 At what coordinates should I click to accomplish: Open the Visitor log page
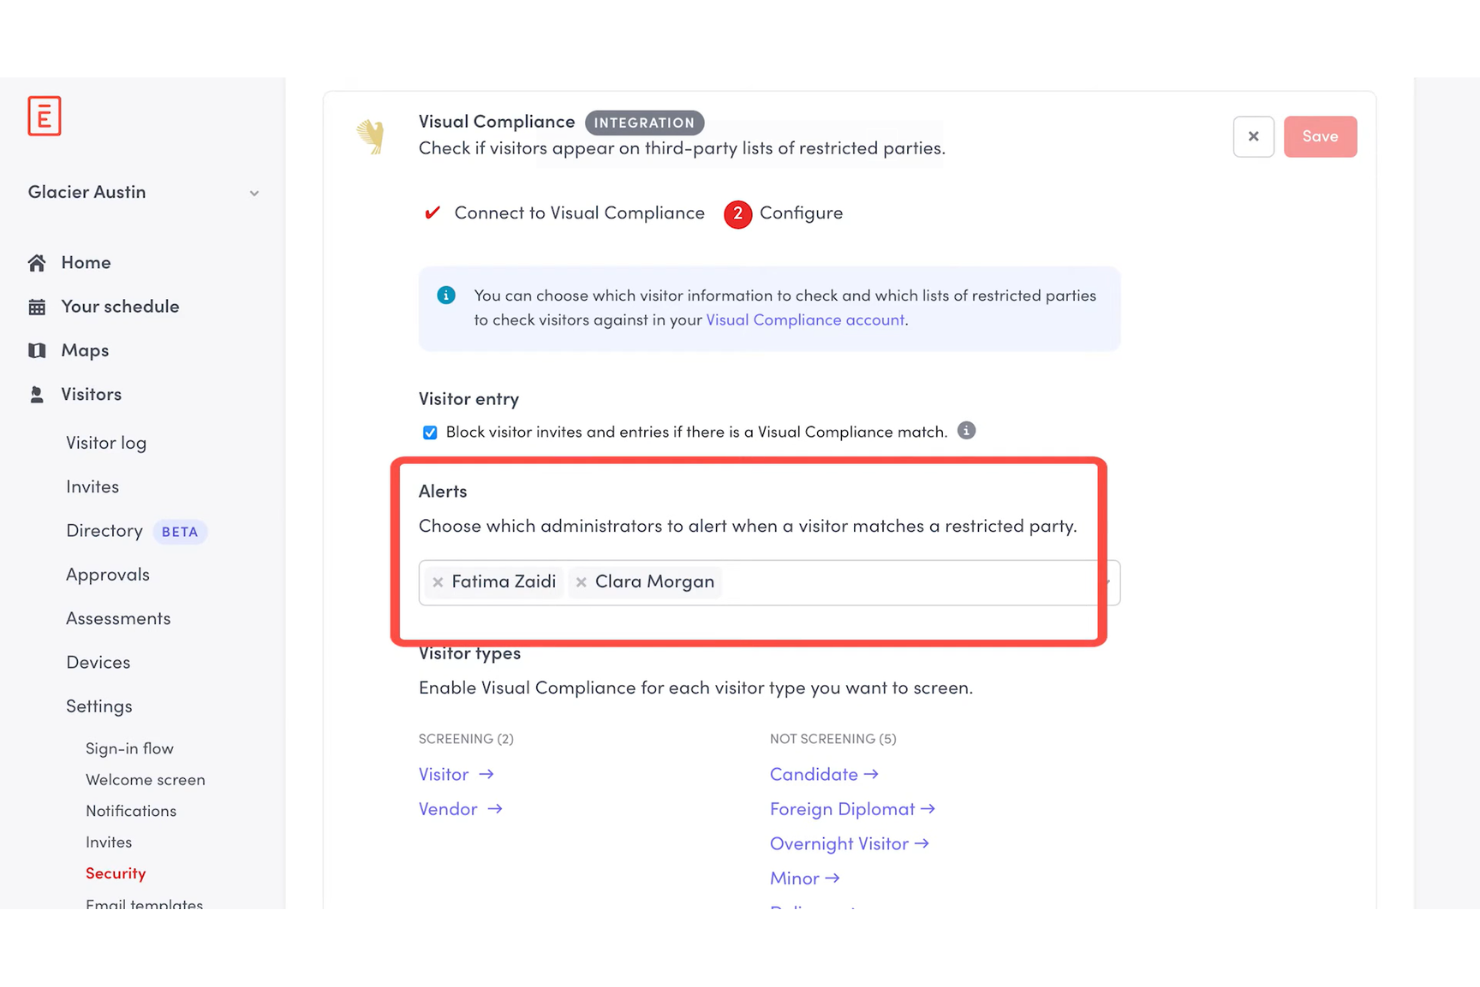tap(106, 443)
